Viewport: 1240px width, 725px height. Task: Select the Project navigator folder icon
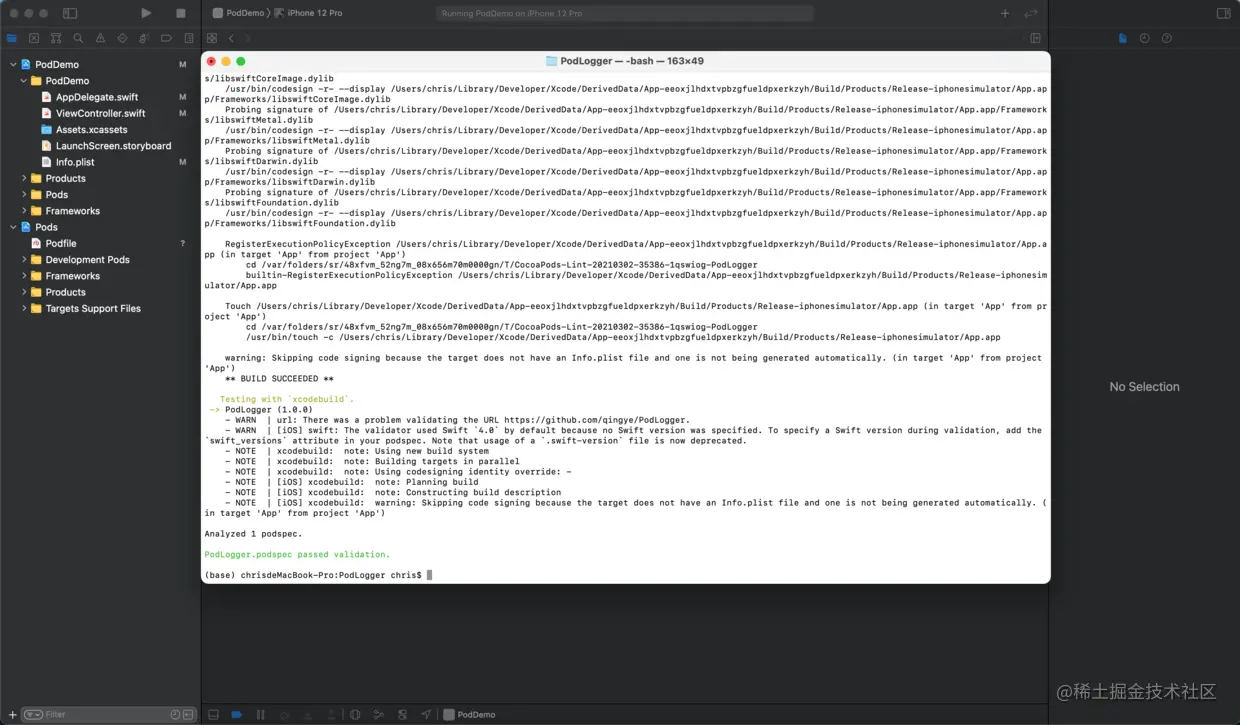click(x=12, y=38)
